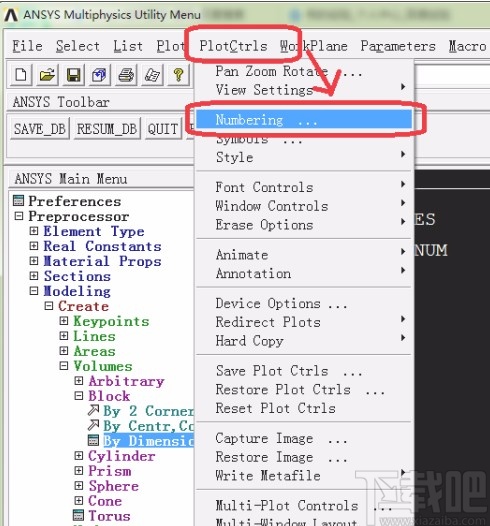Screen dimensions: 490x526
Task: Expand the Lines tree node
Action: (x=64, y=335)
